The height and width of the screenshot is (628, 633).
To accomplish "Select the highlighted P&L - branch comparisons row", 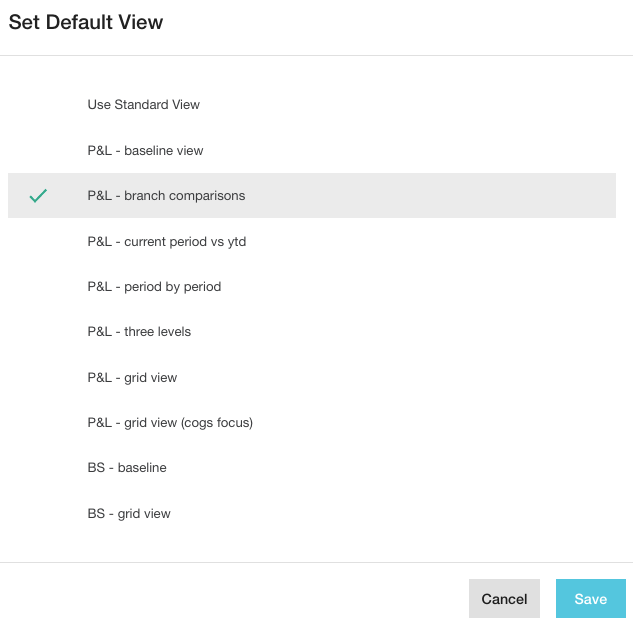I will [x=166, y=196].
